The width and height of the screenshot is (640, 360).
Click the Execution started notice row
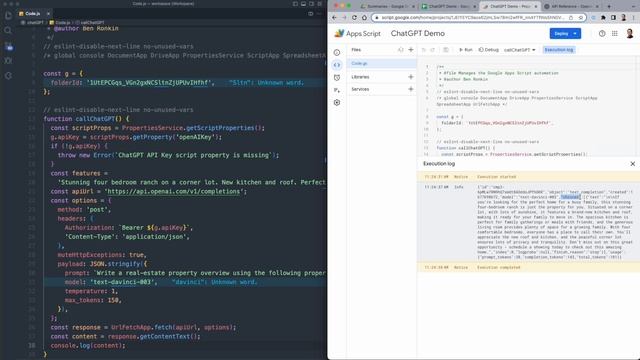coord(528,177)
